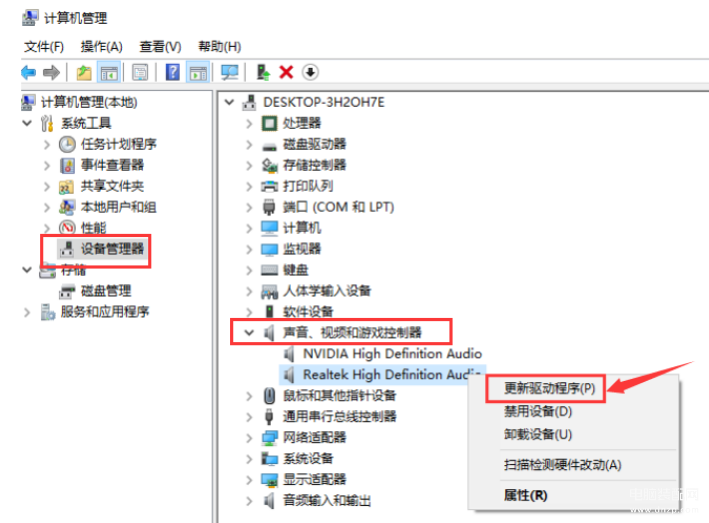Collapse the 系统工具 tree node
Image resolution: width=709 pixels, height=523 pixels.
click(x=27, y=123)
